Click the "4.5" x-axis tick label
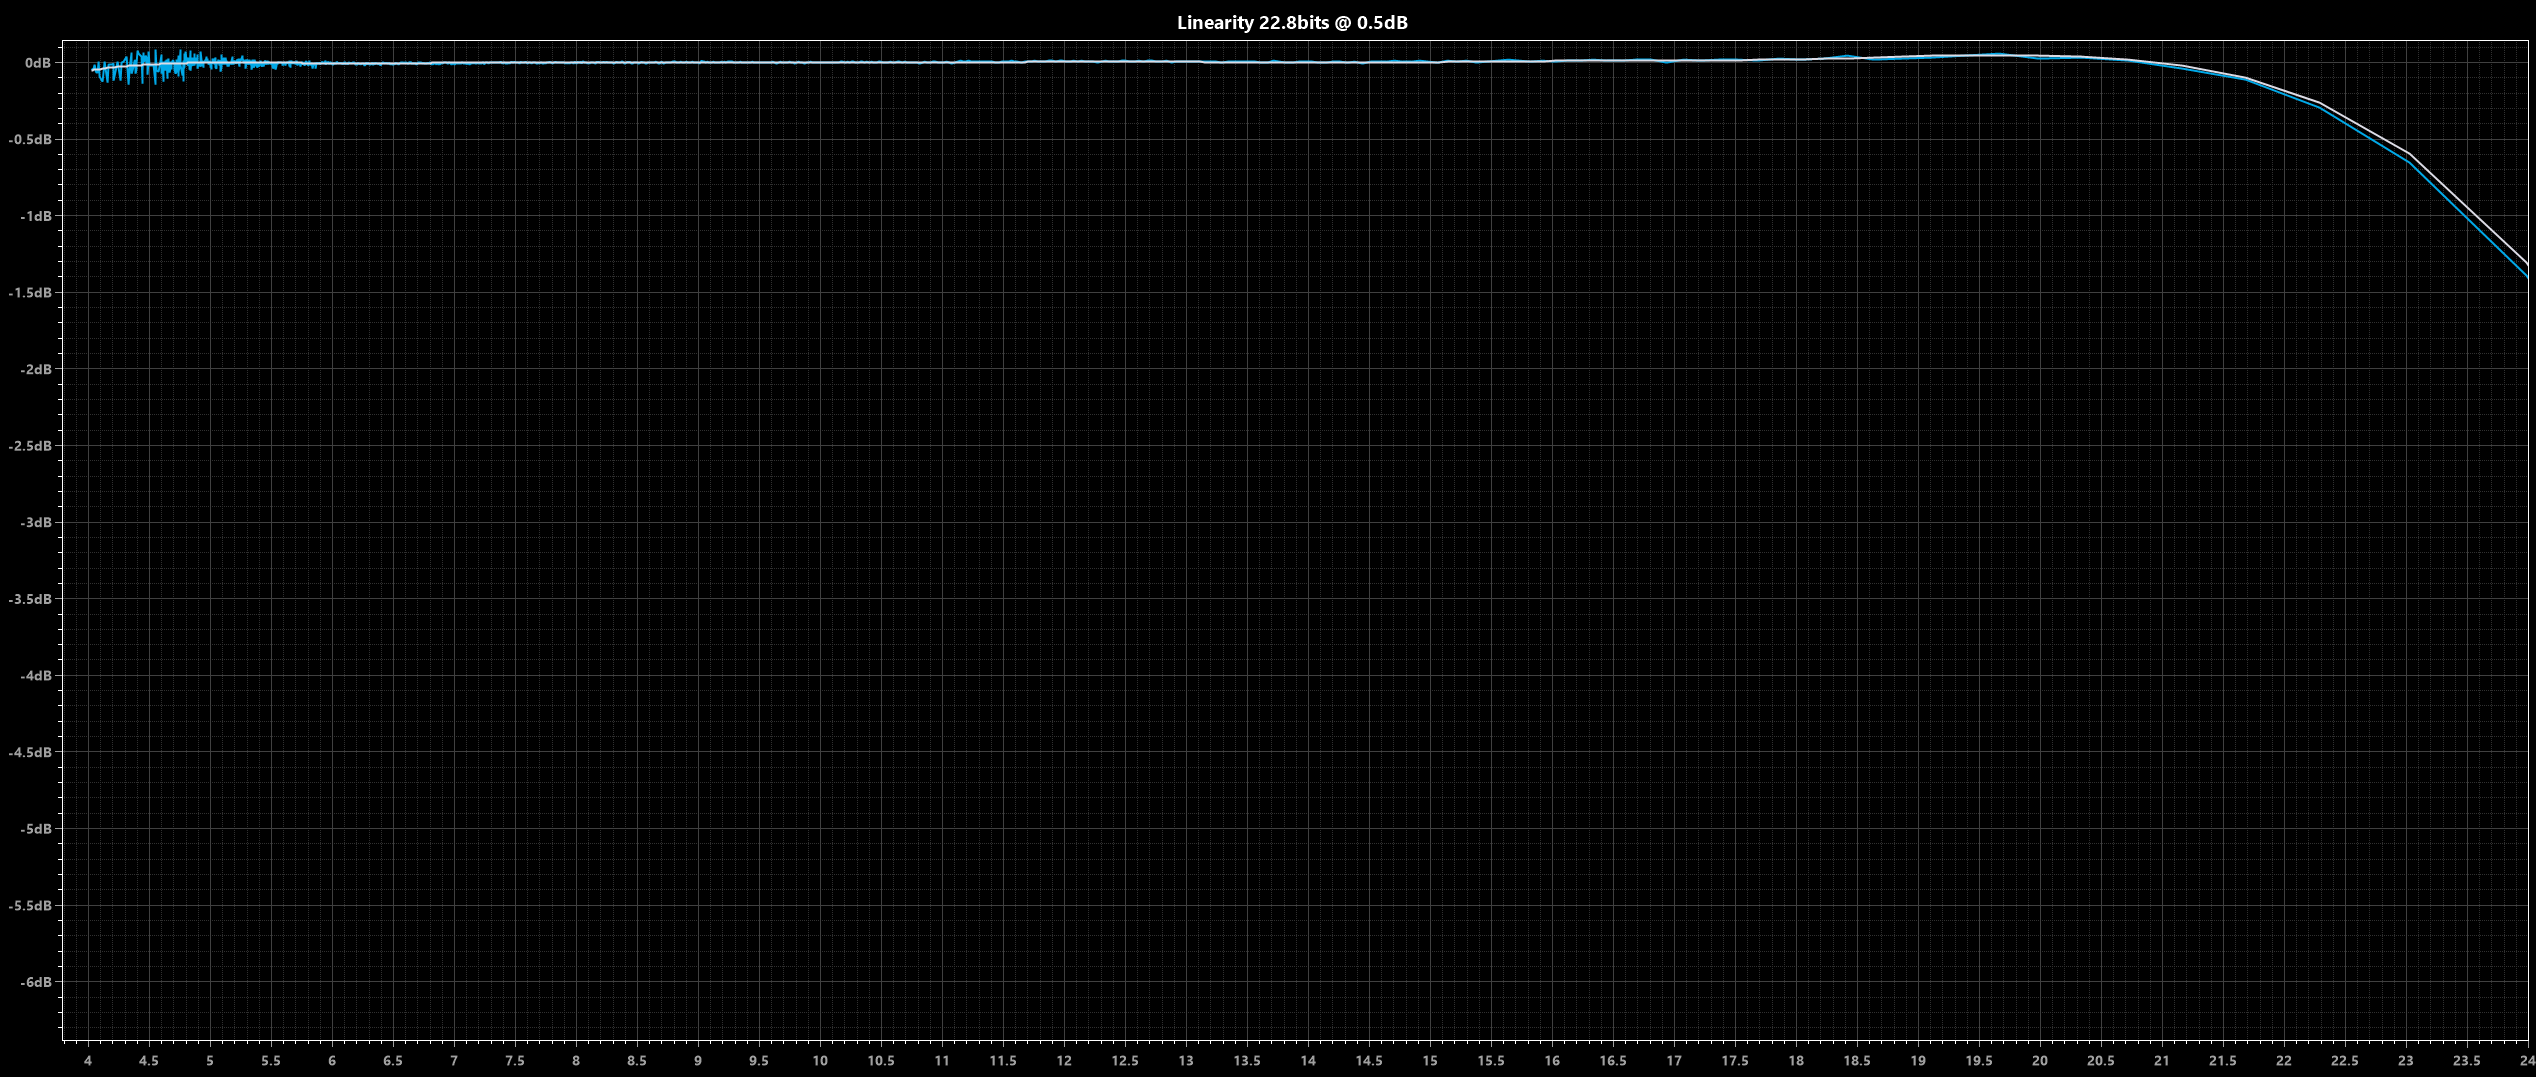Screen dimensions: 2536x1077 coord(149,1061)
